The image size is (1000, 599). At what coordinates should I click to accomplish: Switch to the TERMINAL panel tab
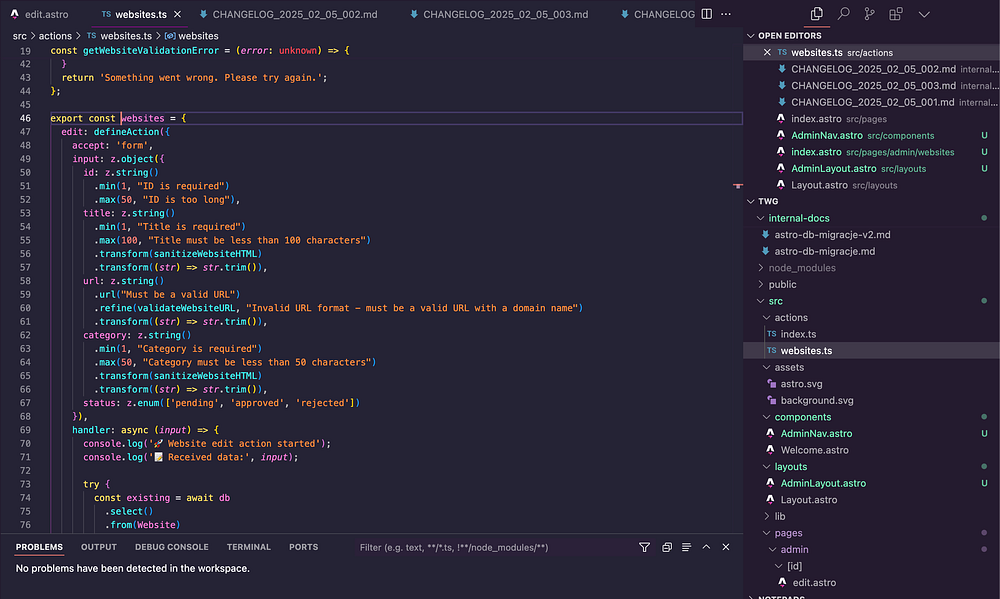(248, 547)
